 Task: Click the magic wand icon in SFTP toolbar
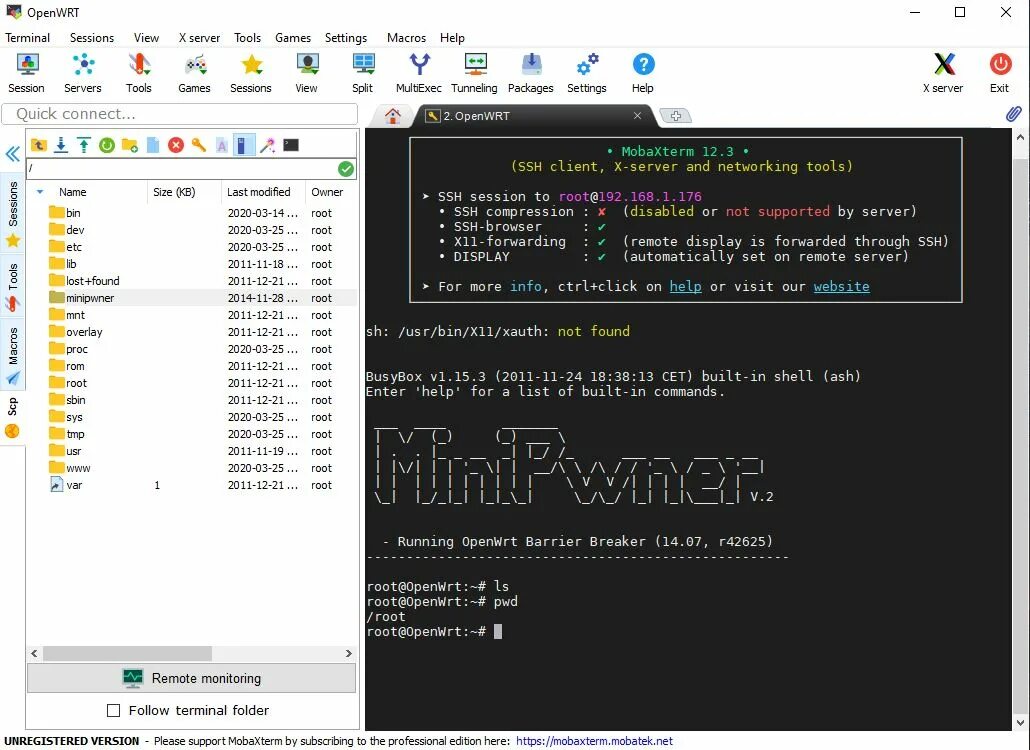pos(267,145)
